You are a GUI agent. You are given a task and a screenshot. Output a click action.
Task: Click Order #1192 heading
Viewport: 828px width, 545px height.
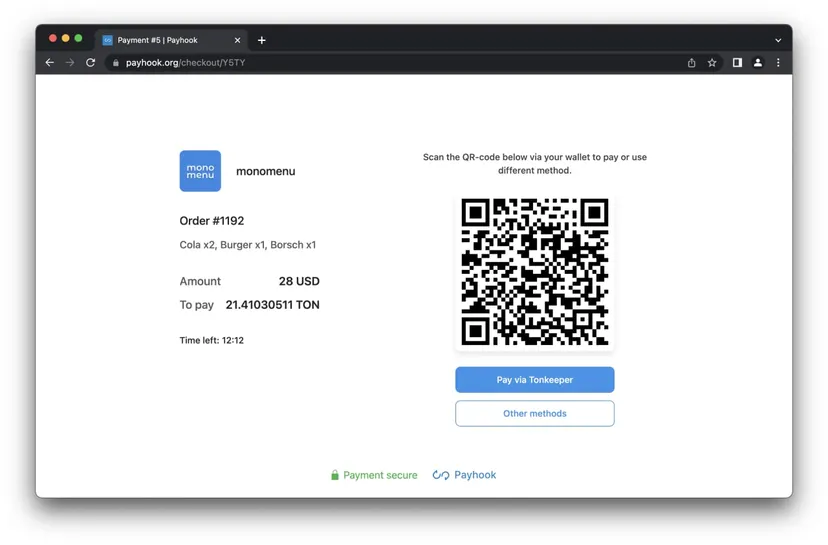coord(212,221)
